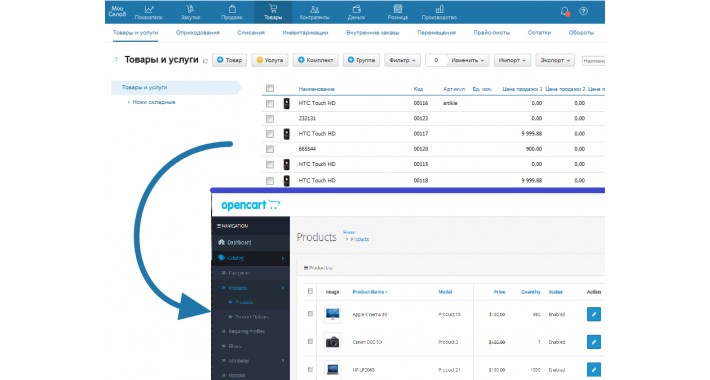Click the phone thumbnail for code 00116
The height and width of the screenshot is (380, 710).
[x=286, y=103]
